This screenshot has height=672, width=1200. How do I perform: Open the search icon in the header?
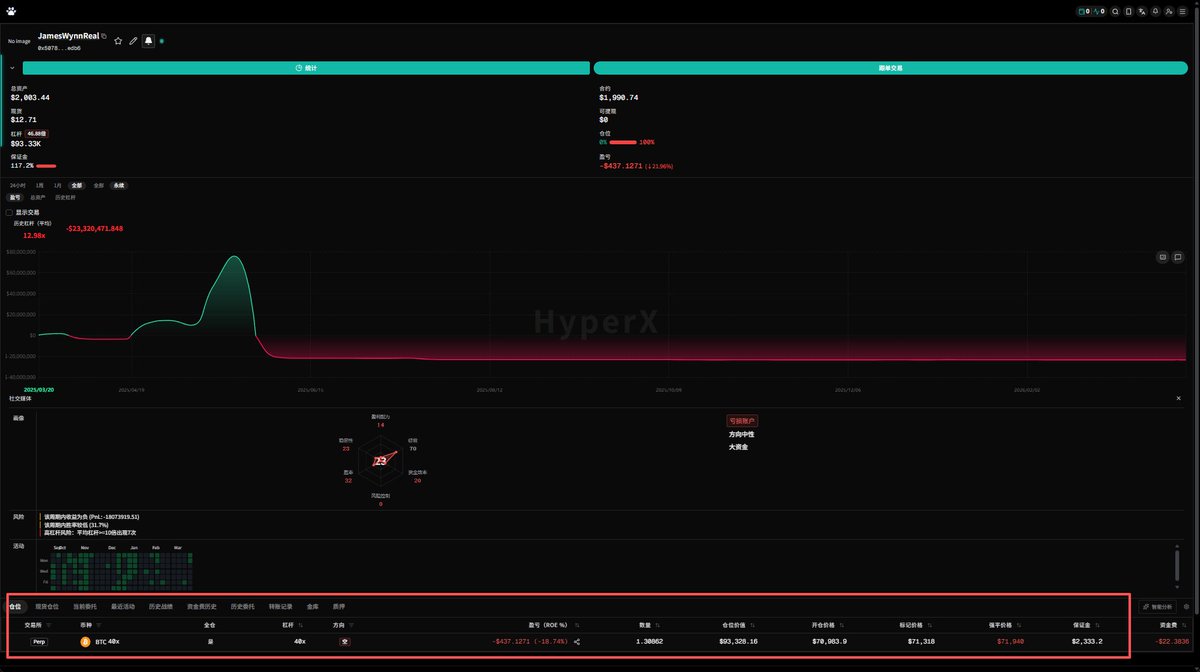pyautogui.click(x=1115, y=11)
